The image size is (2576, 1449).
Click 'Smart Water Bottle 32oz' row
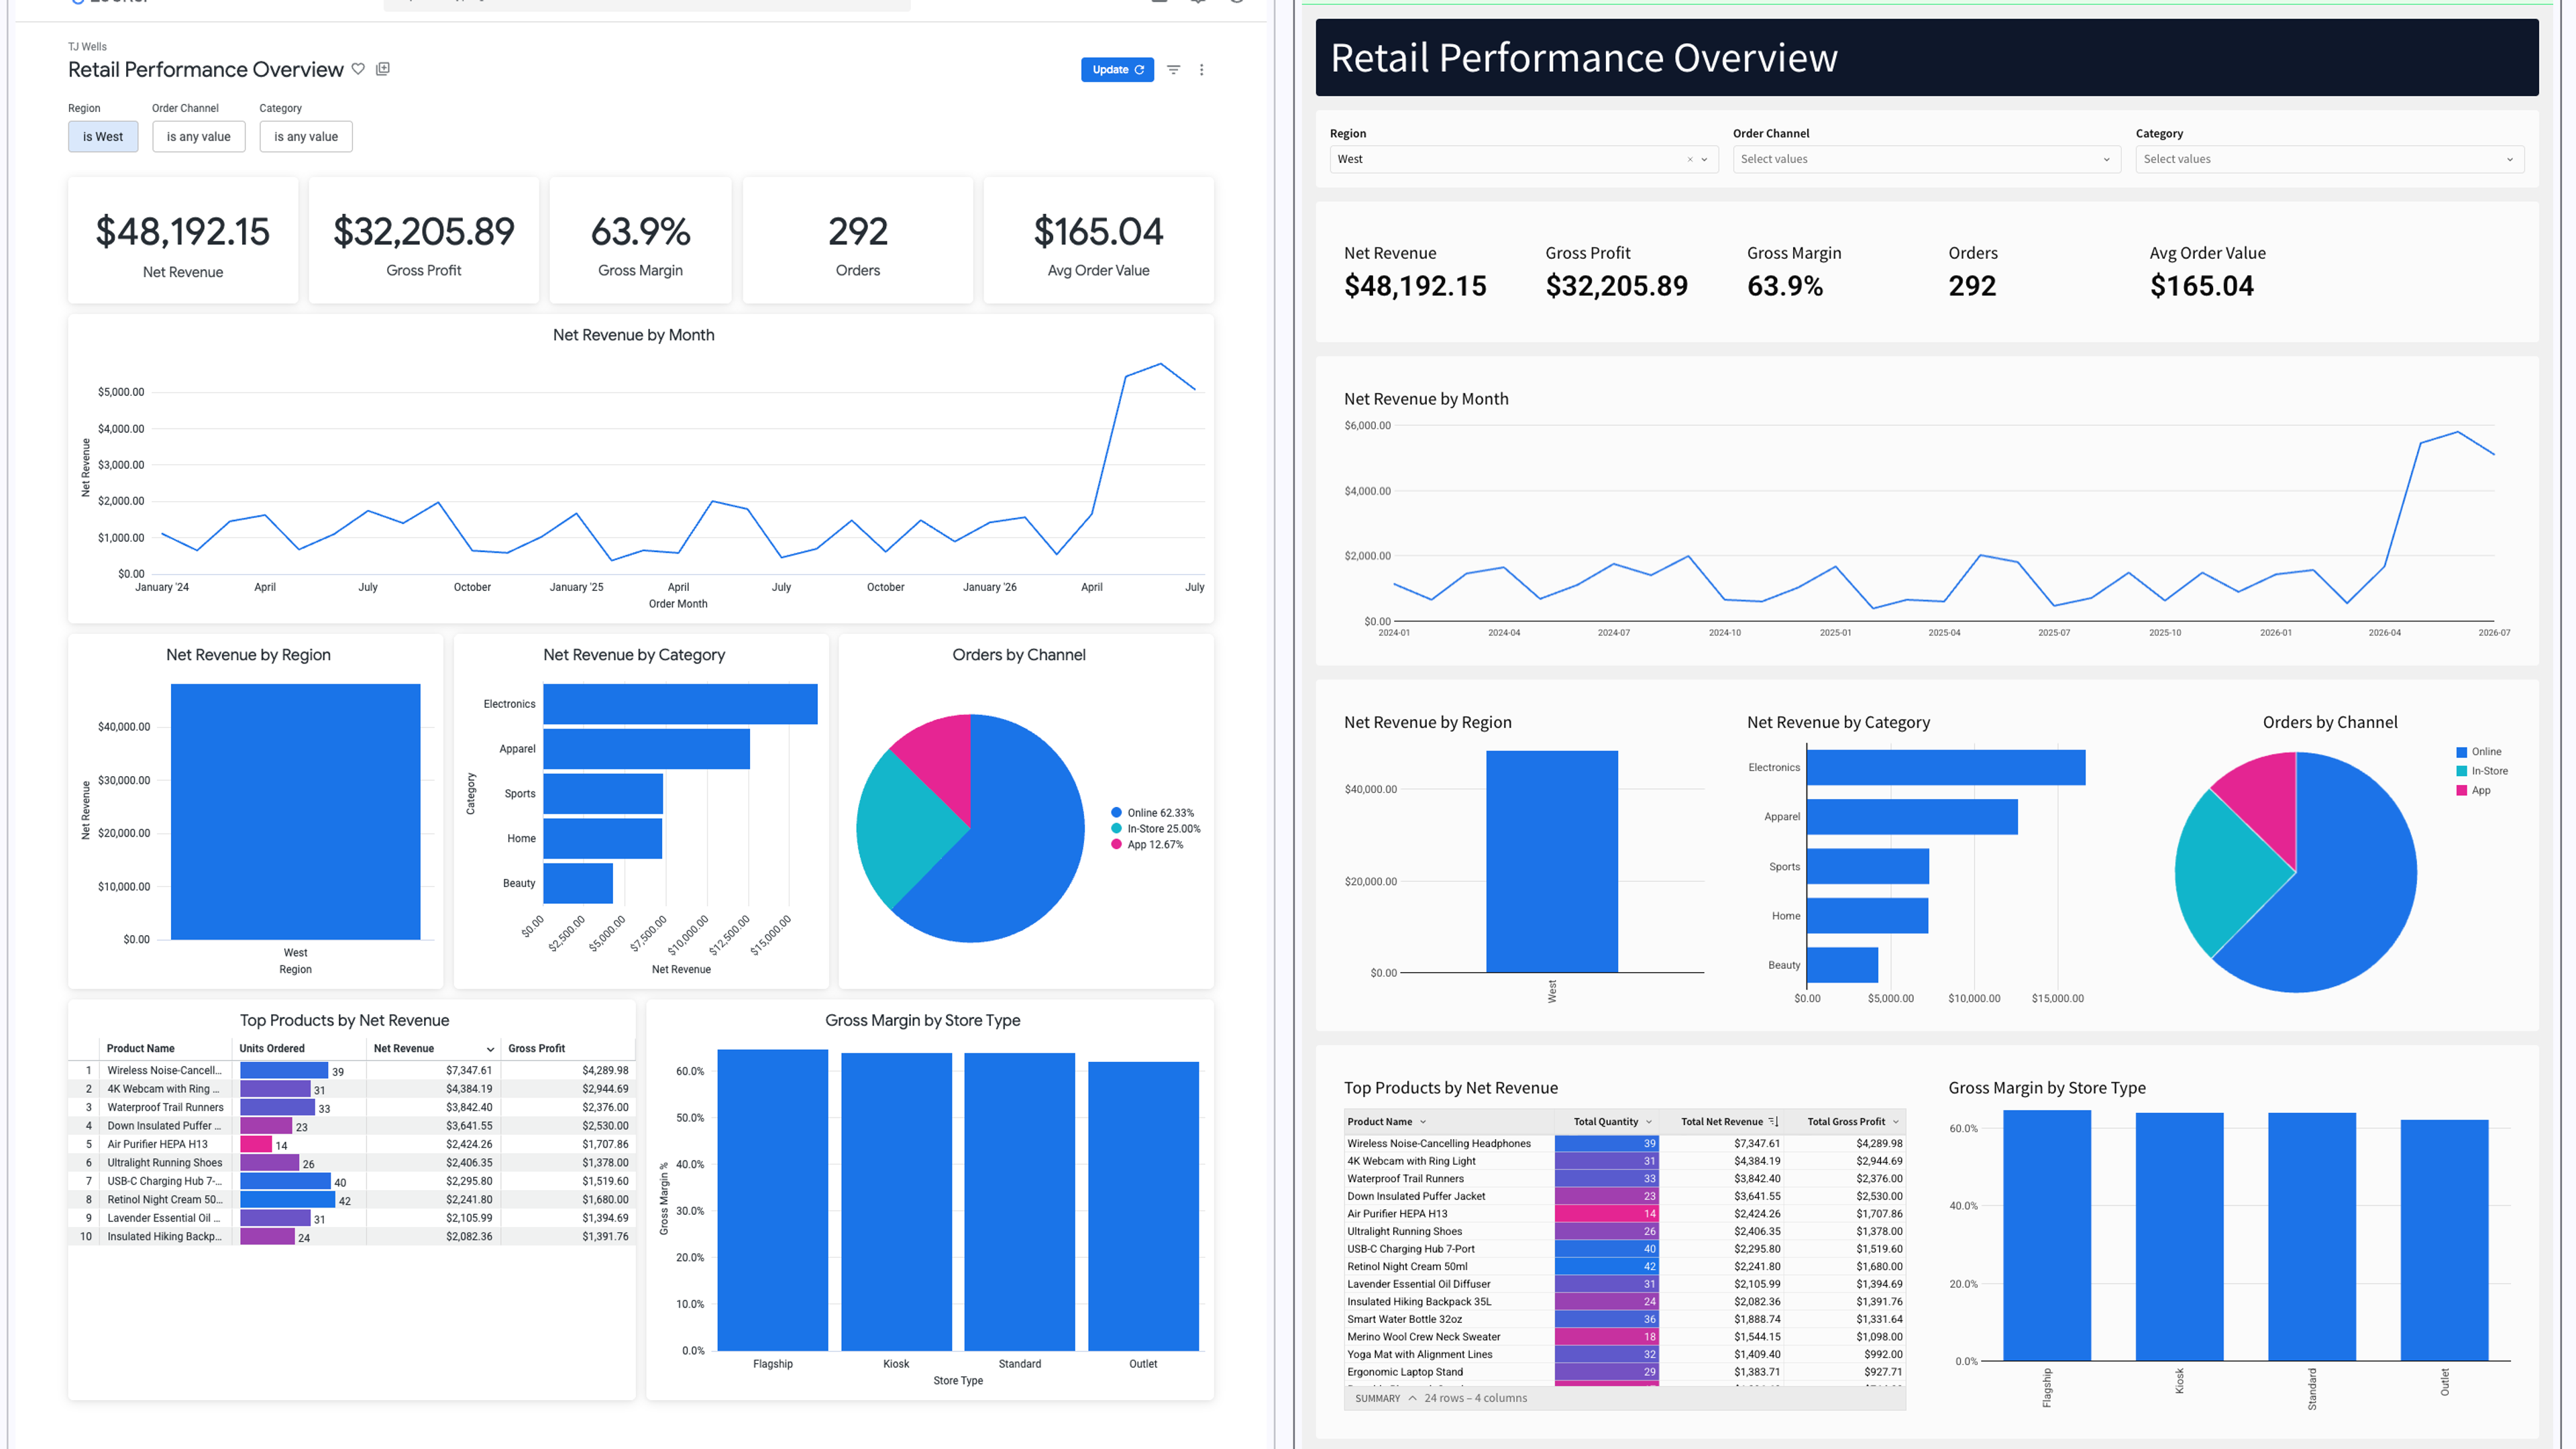pyautogui.click(x=1624, y=1319)
